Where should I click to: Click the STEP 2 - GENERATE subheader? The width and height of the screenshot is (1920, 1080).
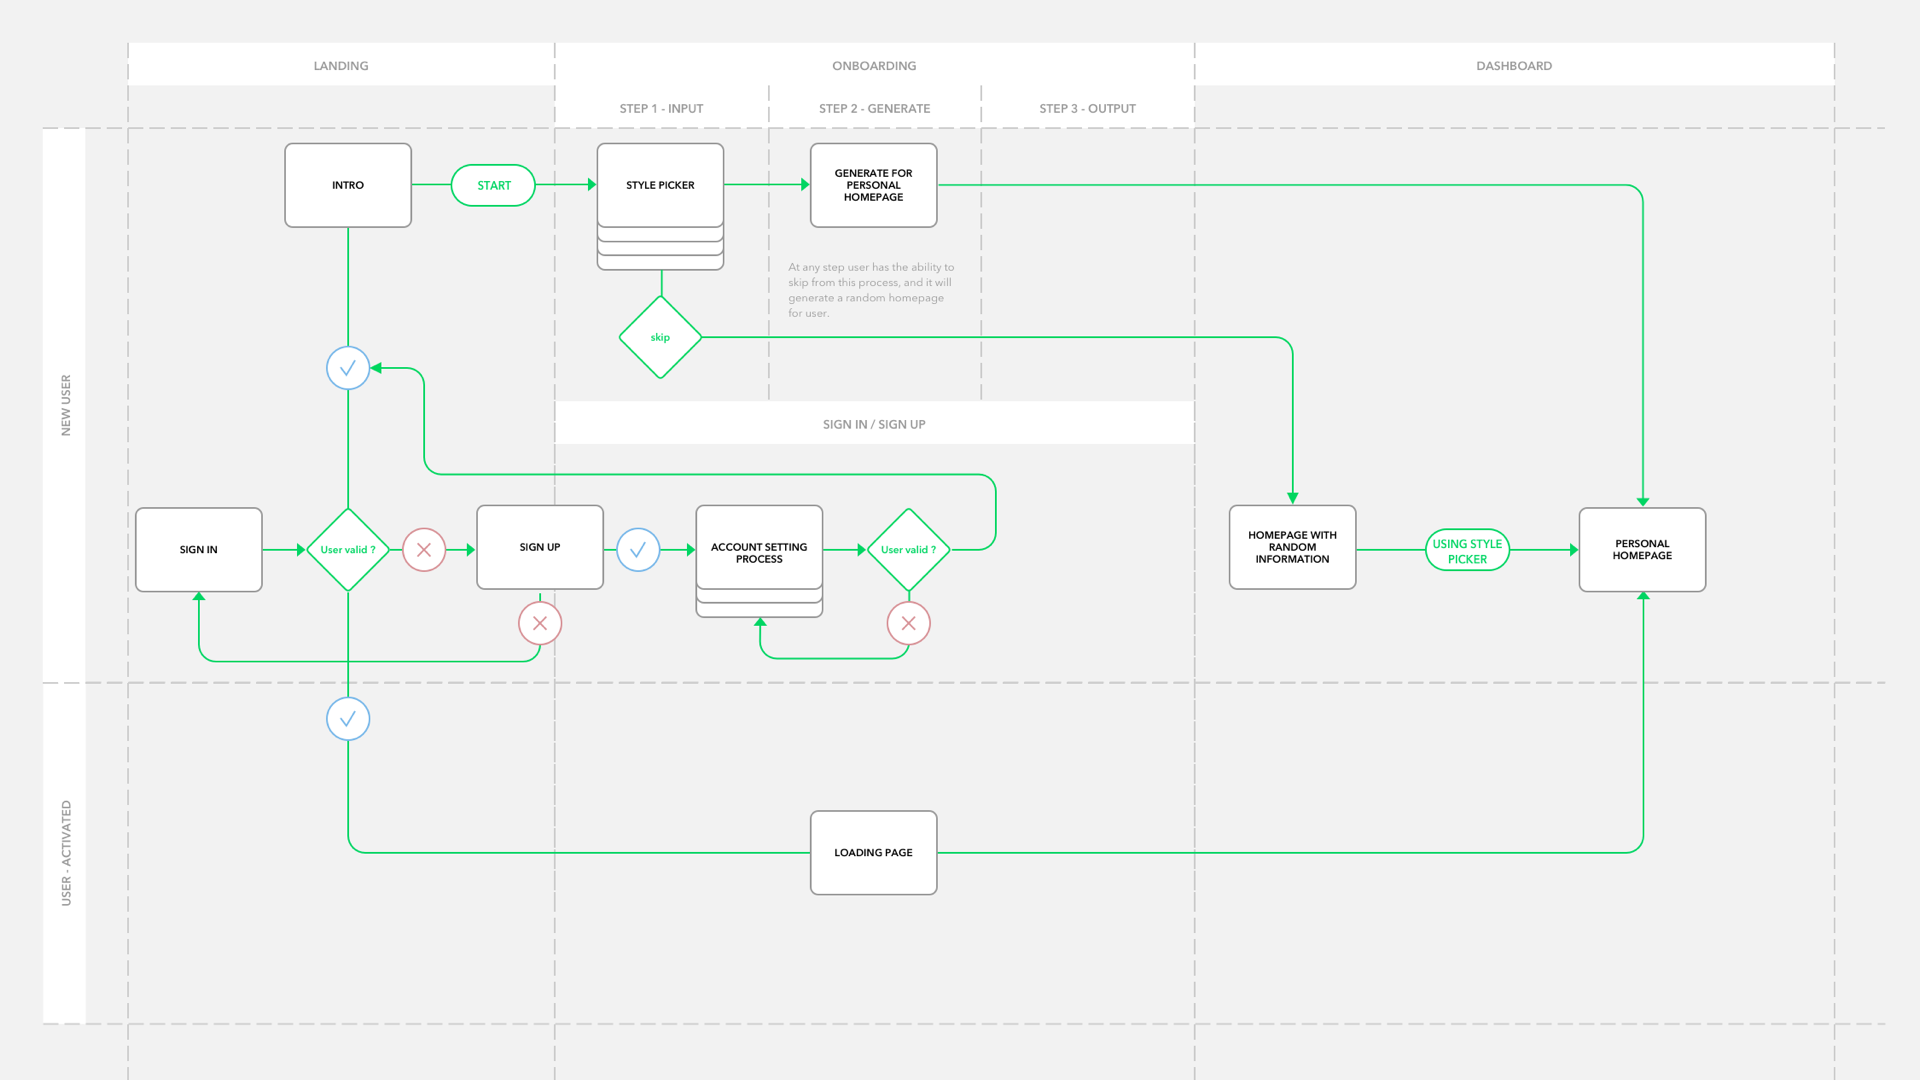coord(874,108)
